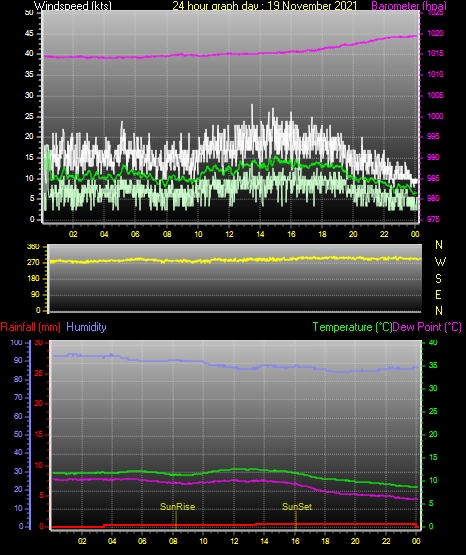Image resolution: width=466 pixels, height=555 pixels.
Task: Select the 24 hour graph date title
Action: (265, 5)
